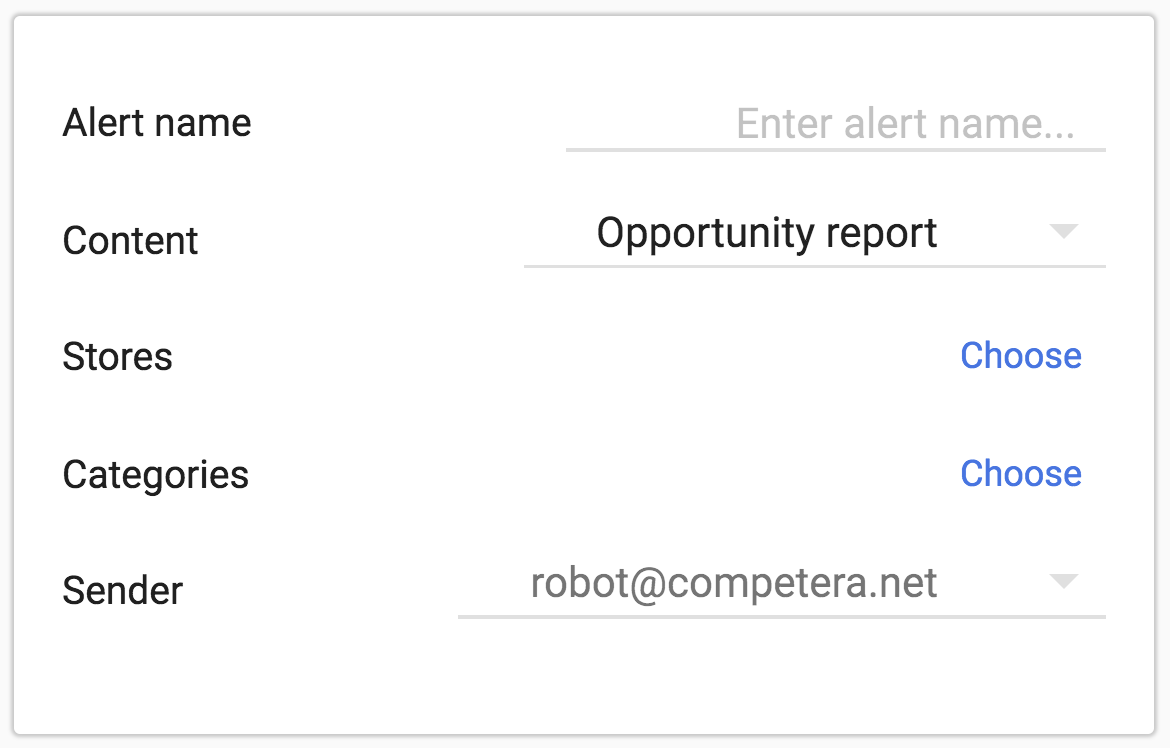1170x748 pixels.
Task: Click the underline below the Content selector
Action: pyautogui.click(x=814, y=266)
